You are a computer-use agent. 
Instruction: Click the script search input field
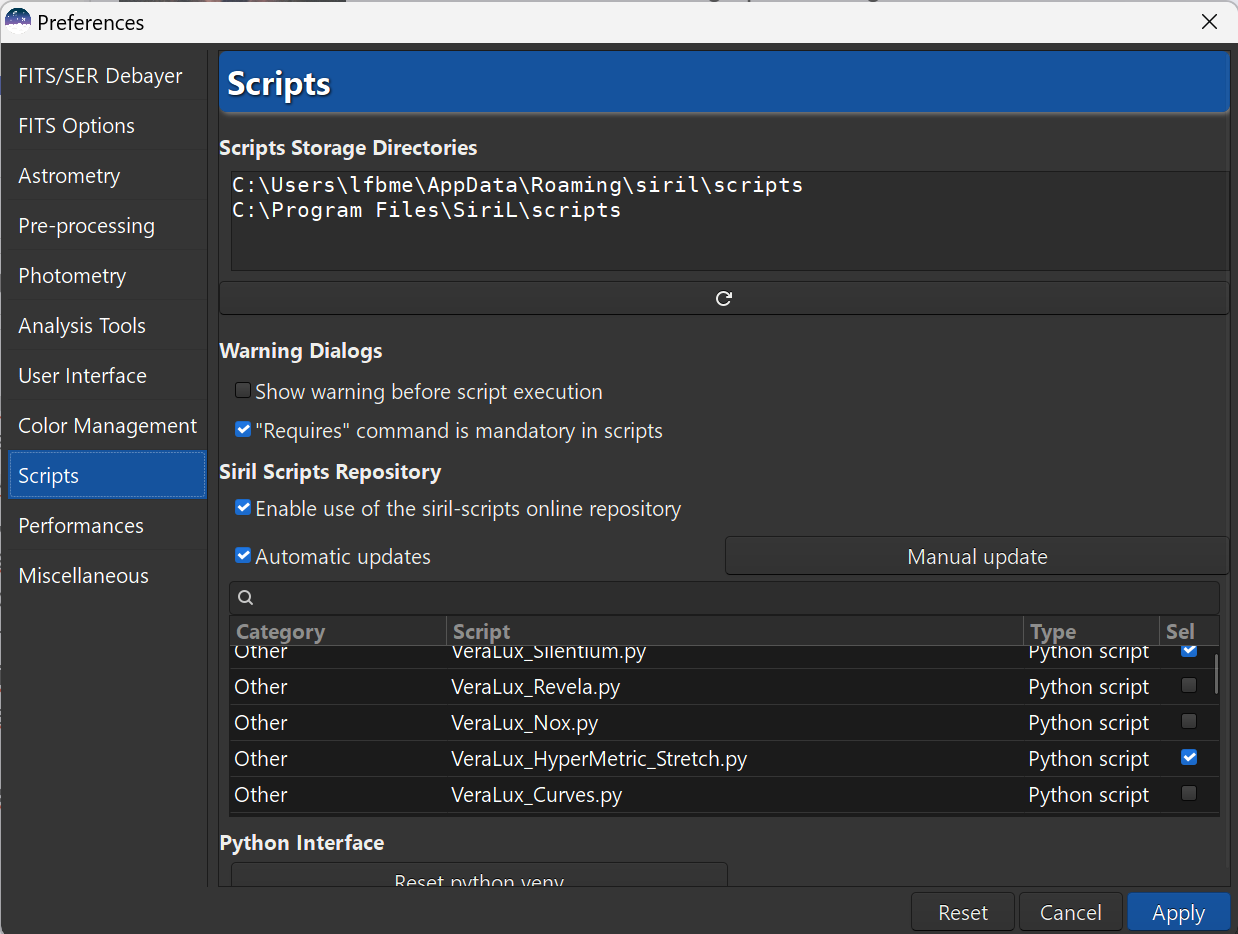[724, 598]
